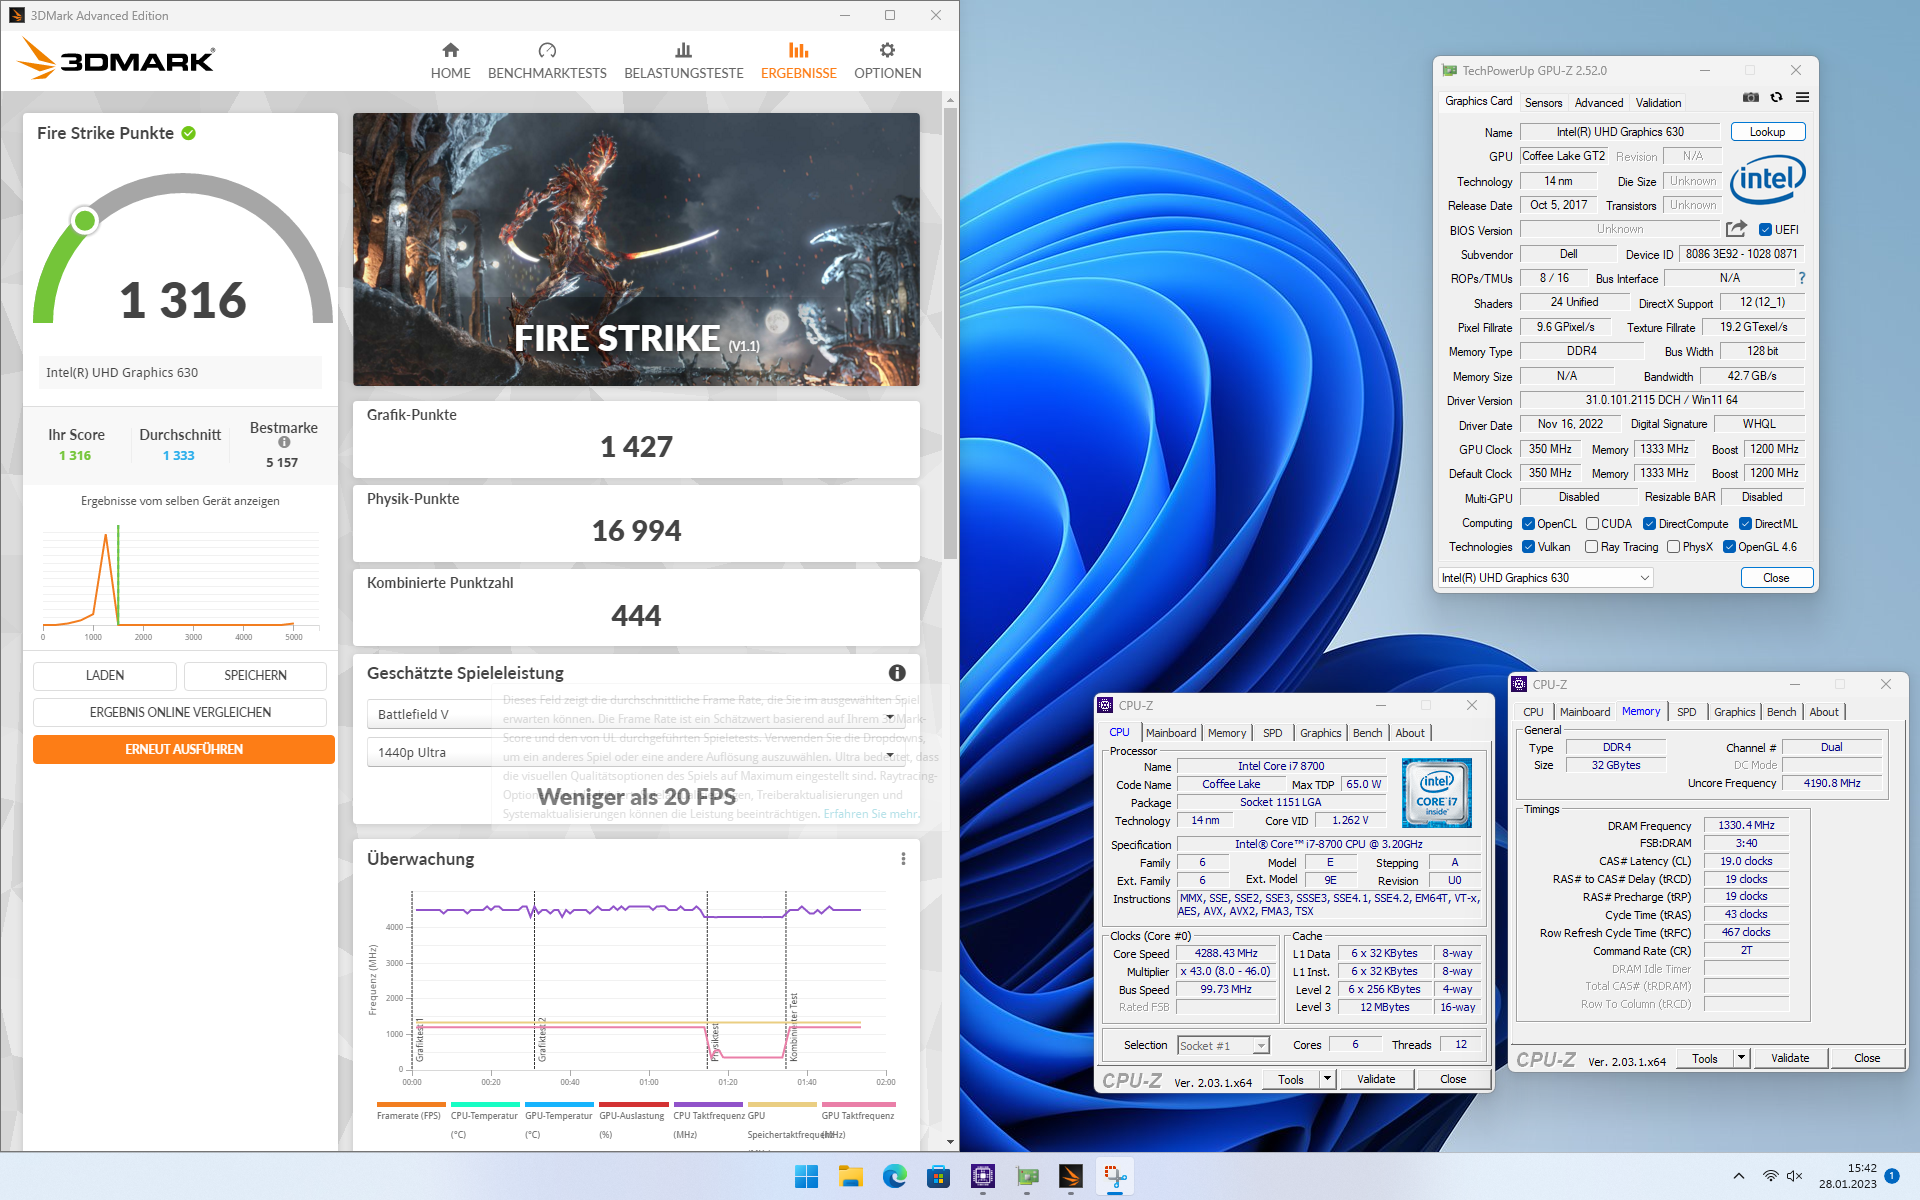
Task: Open Validation tab in GPU-Z
Action: (1658, 103)
